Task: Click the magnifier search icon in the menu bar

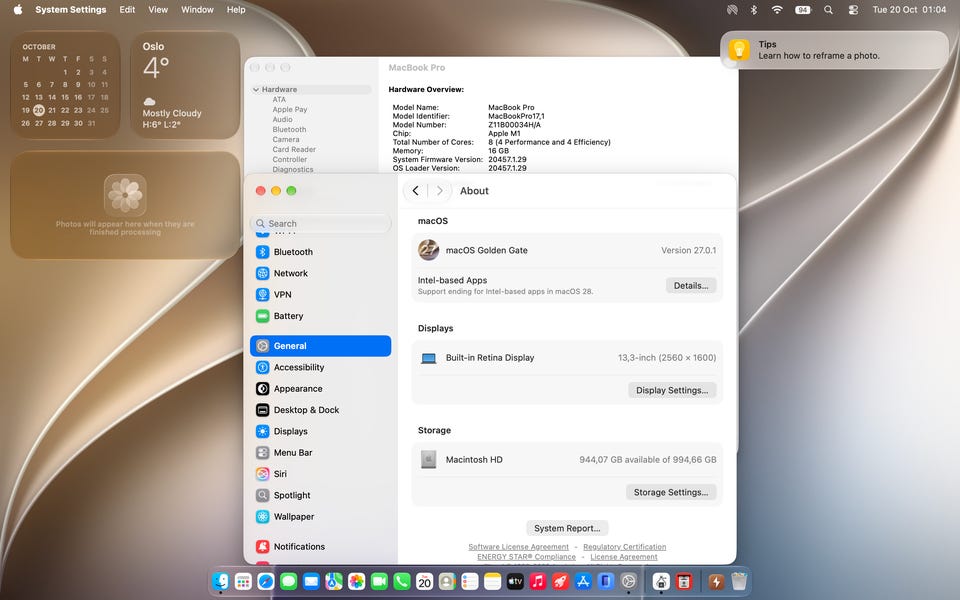Action: pyautogui.click(x=828, y=10)
